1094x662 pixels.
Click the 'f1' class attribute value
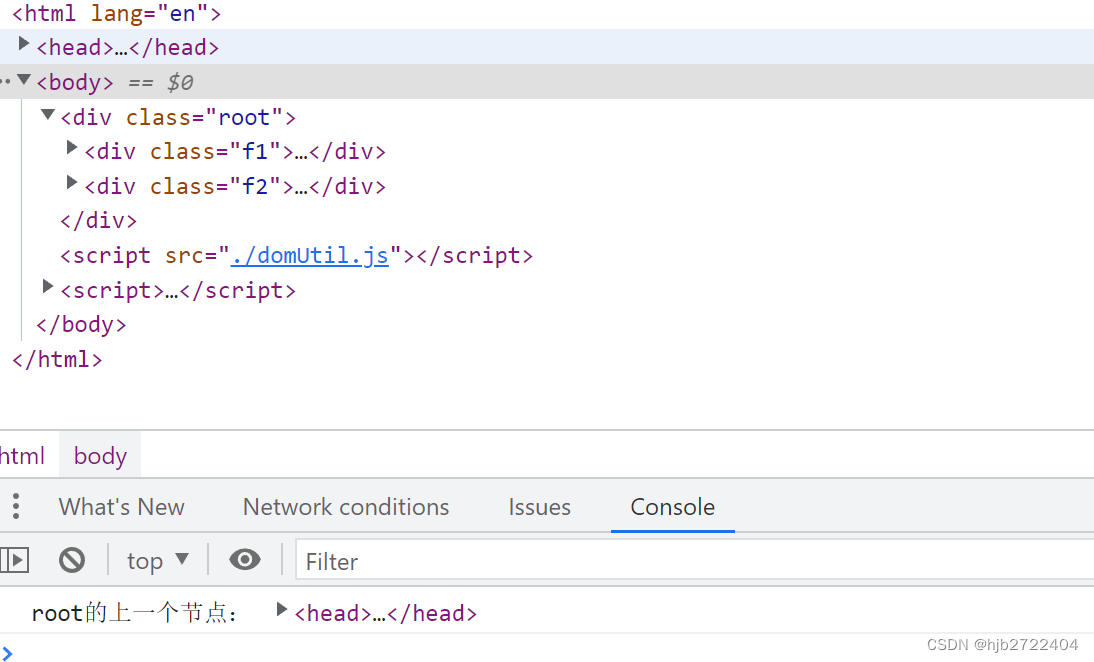pyautogui.click(x=255, y=151)
